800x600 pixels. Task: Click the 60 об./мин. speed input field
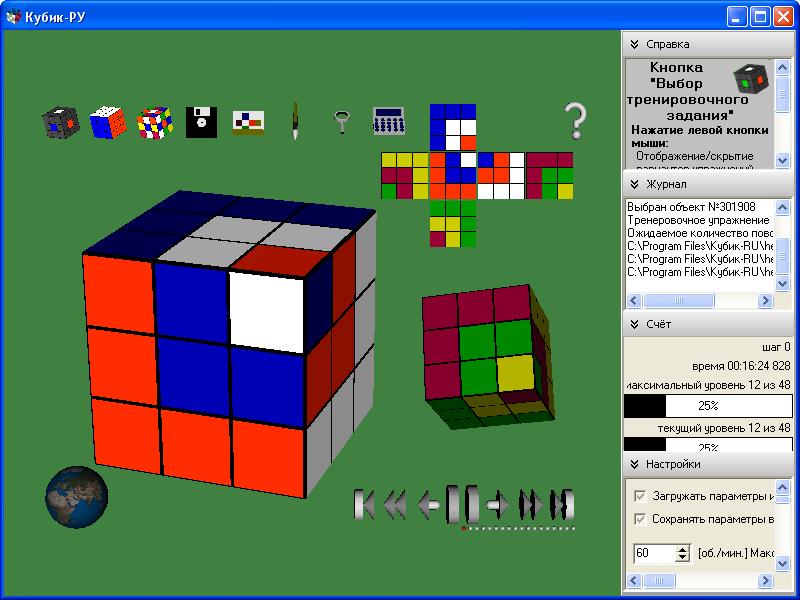pyautogui.click(x=655, y=553)
